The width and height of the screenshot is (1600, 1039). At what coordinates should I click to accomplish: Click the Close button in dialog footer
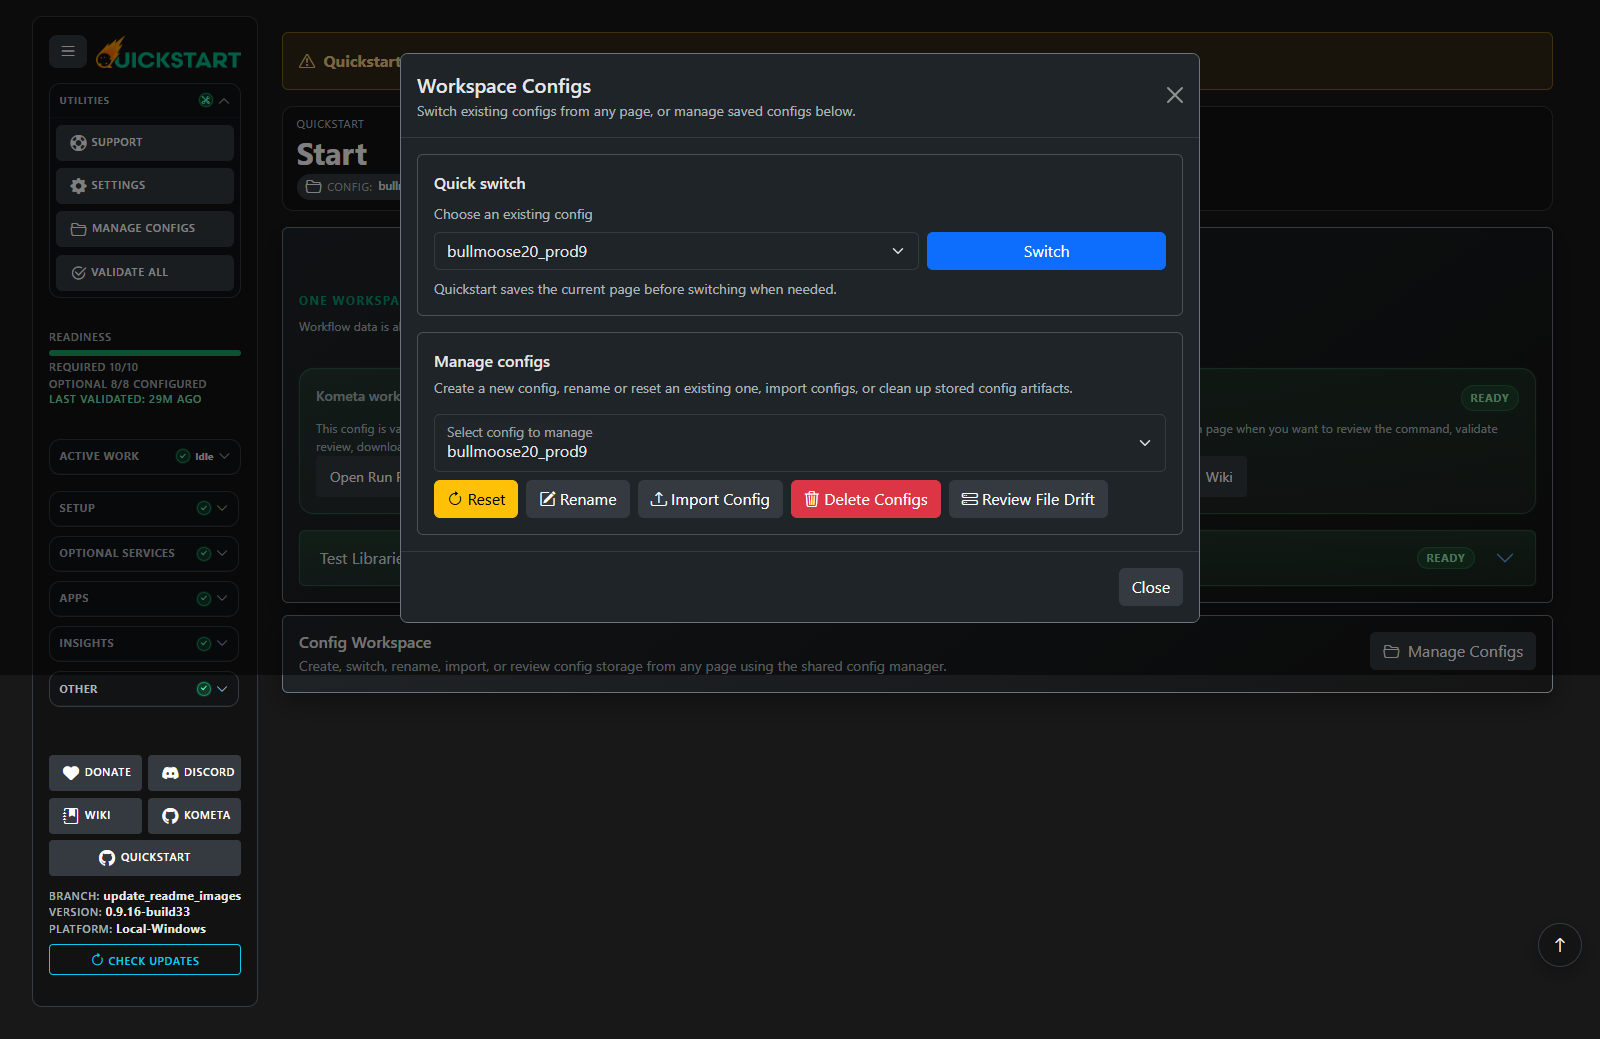(x=1151, y=587)
